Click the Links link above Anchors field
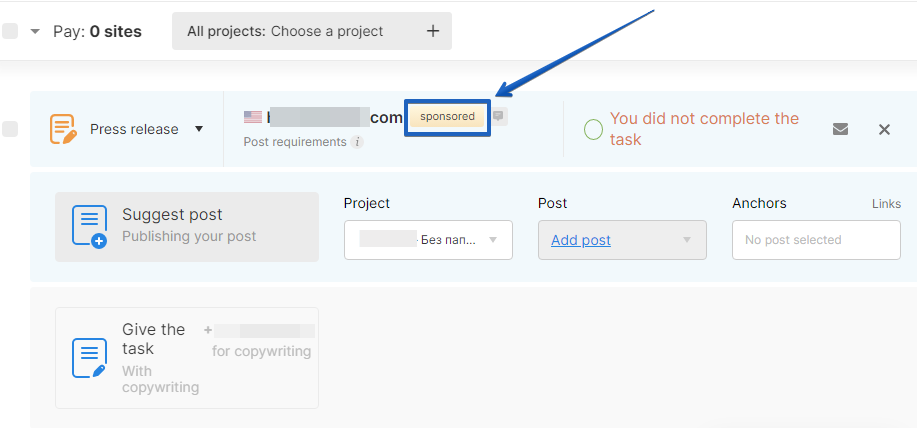This screenshot has height=428, width=917. click(886, 204)
